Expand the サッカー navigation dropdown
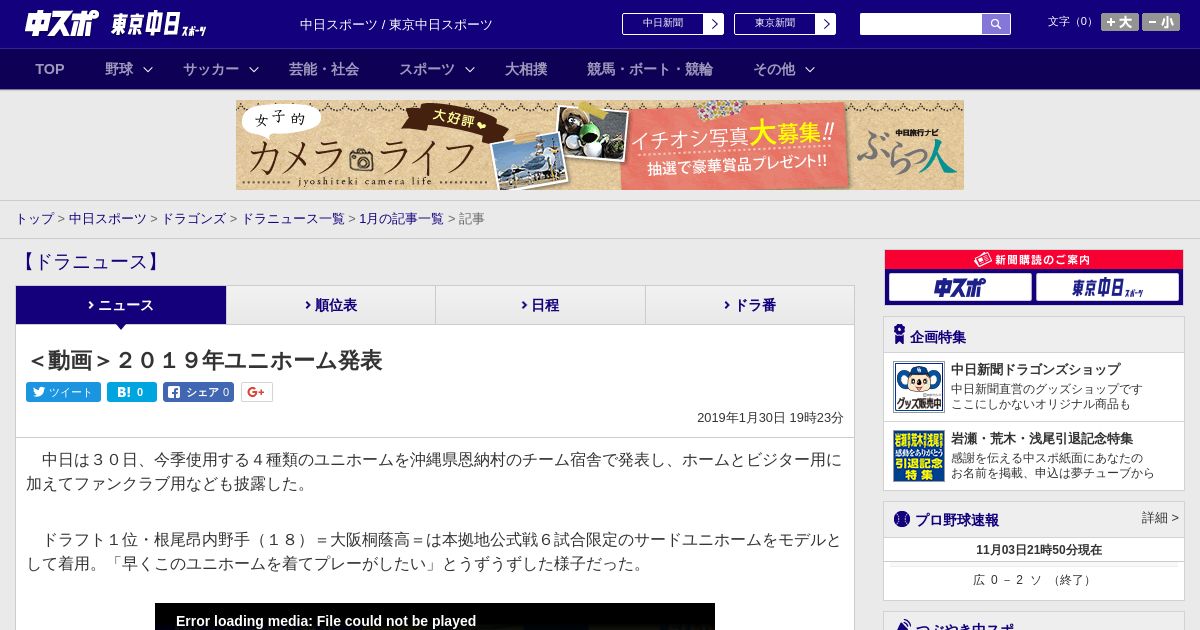Image resolution: width=1200 pixels, height=630 pixels. [x=220, y=69]
